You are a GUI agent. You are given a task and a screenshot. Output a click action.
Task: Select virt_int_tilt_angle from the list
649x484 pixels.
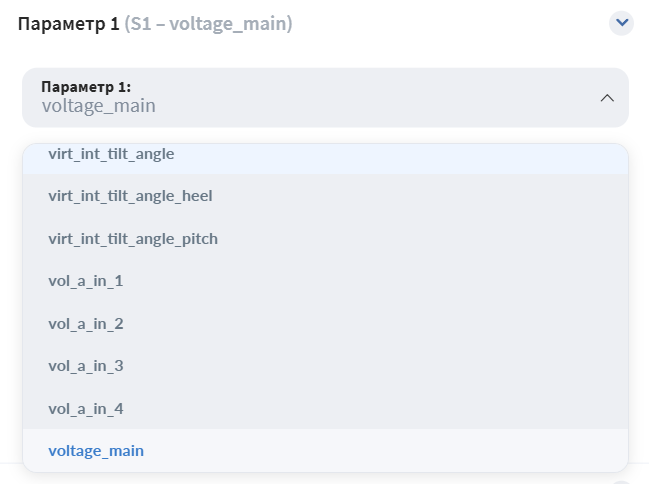coord(325,159)
